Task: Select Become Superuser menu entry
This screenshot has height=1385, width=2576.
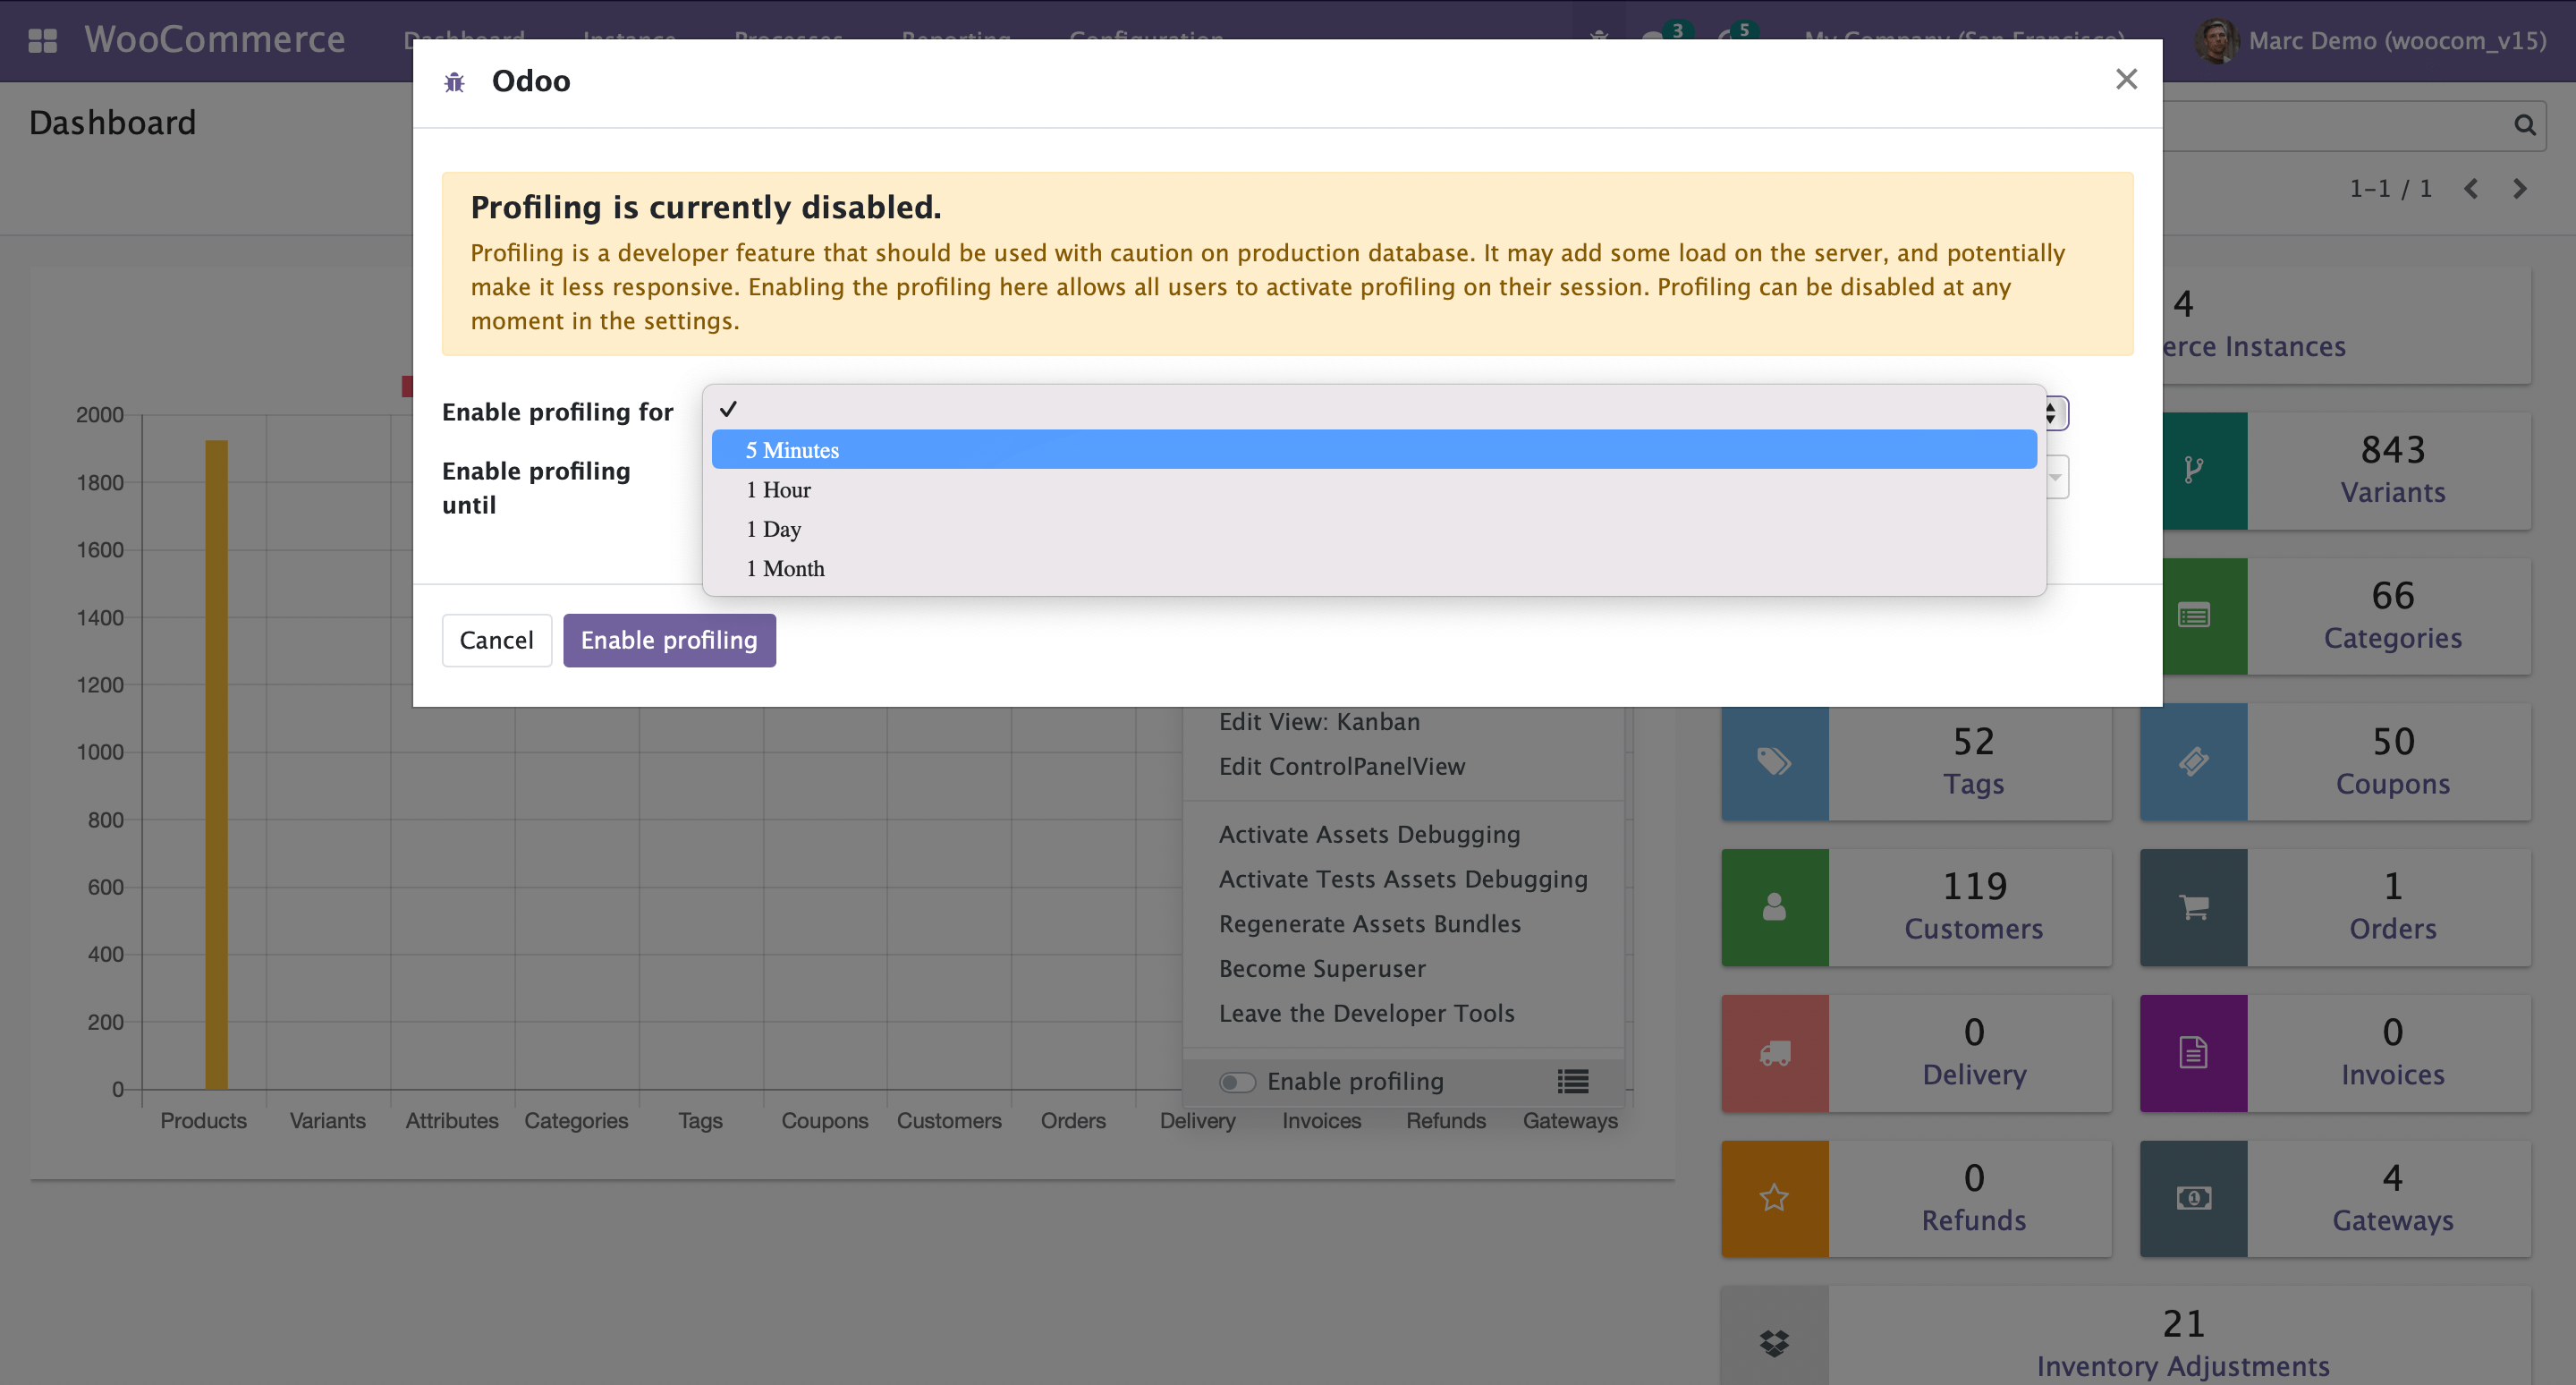Action: [1322, 968]
